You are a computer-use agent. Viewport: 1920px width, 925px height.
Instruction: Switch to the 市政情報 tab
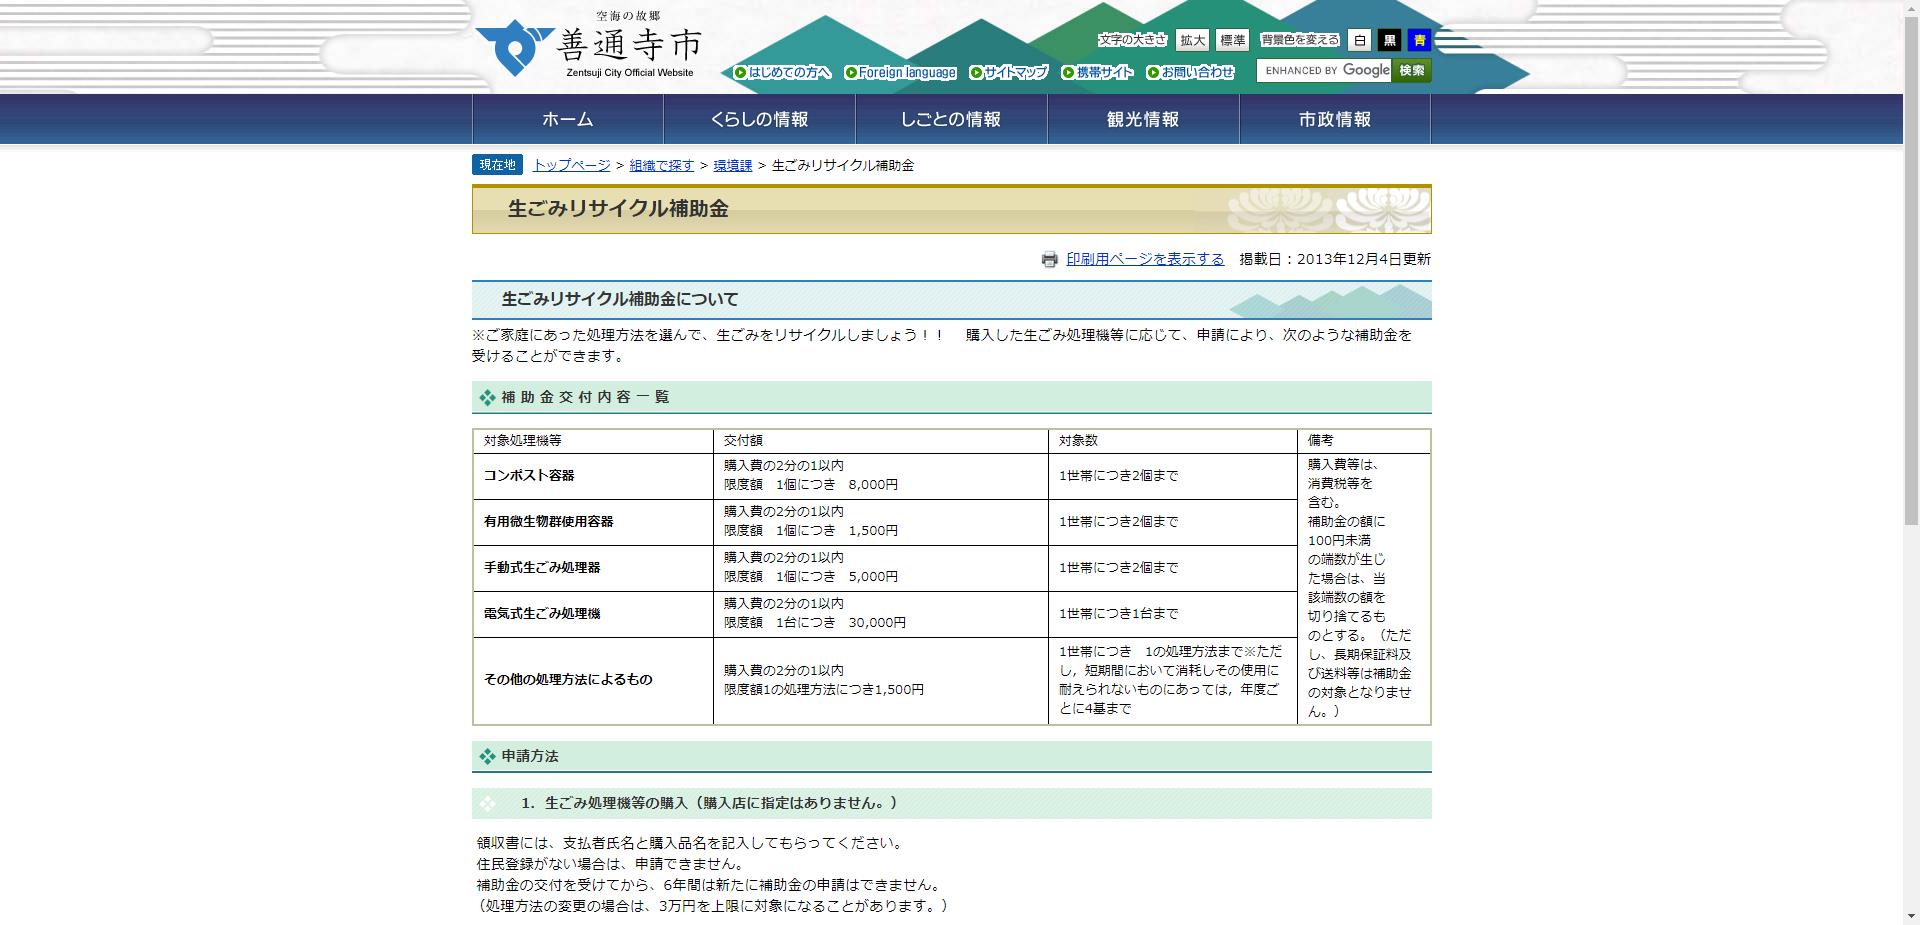(1333, 118)
